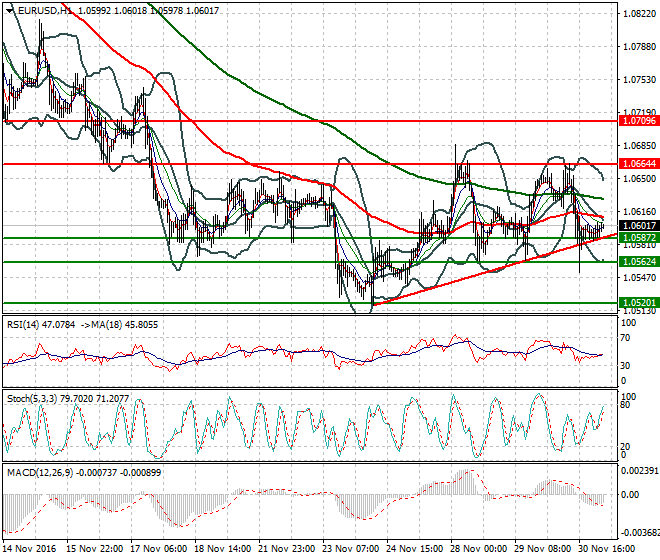This screenshot has width=660, height=560.
Task: Select the 1.06850 price scale value
Action: tap(639, 146)
